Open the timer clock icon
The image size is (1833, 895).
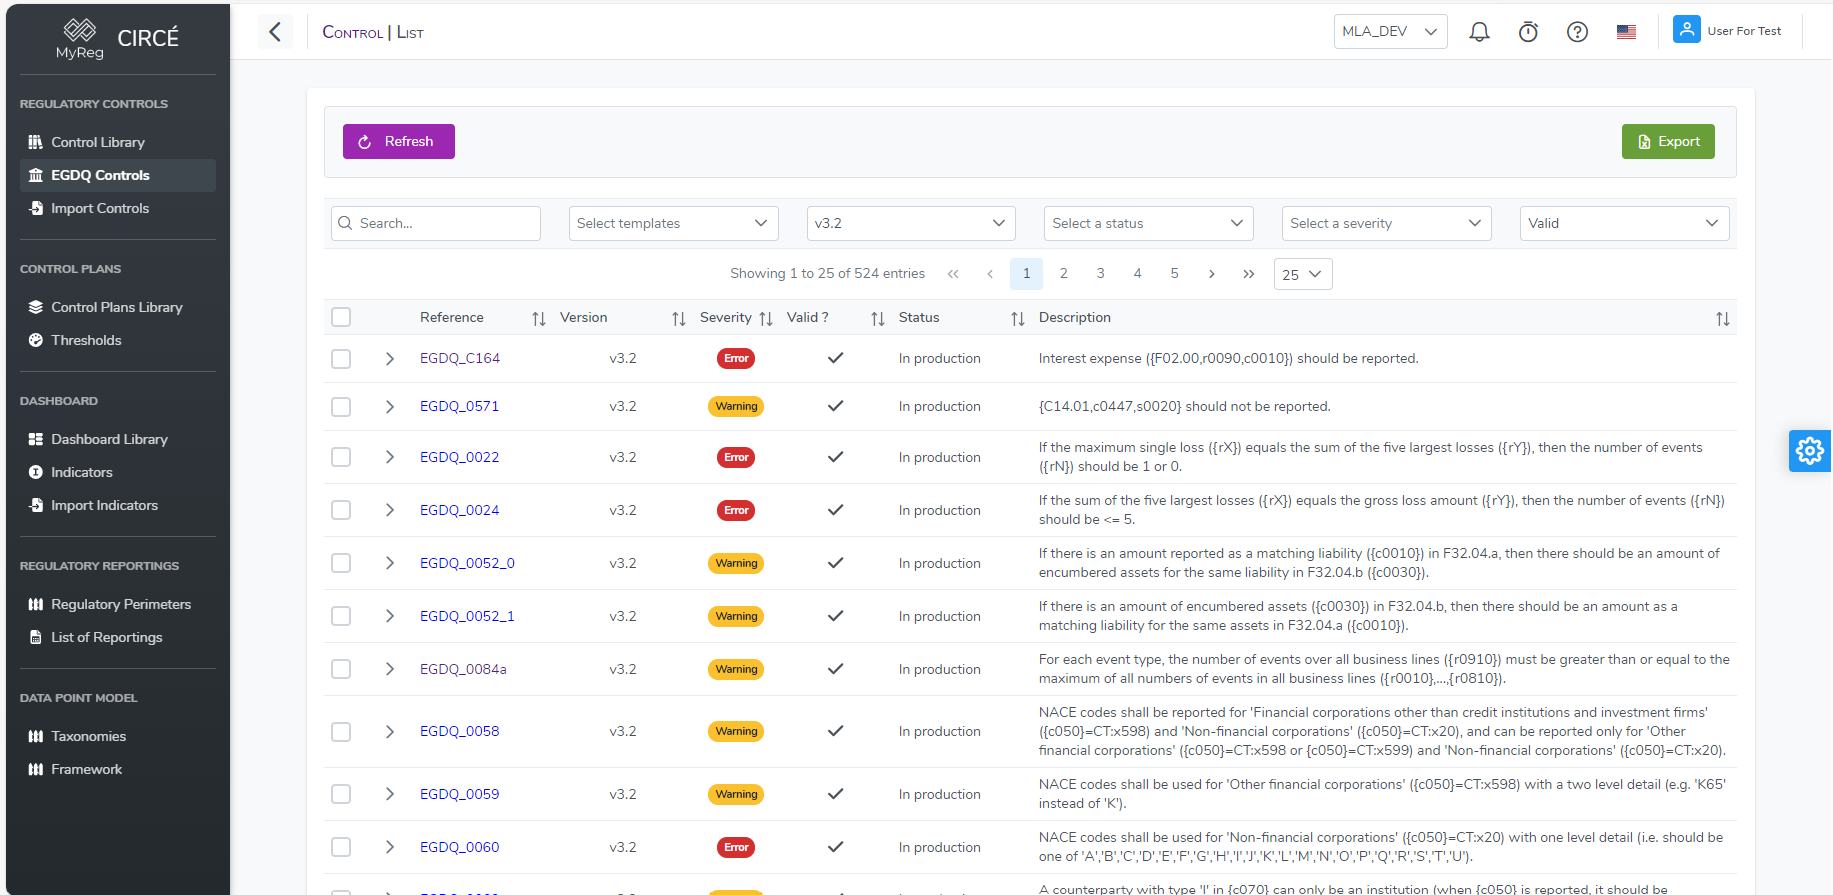pyautogui.click(x=1528, y=32)
